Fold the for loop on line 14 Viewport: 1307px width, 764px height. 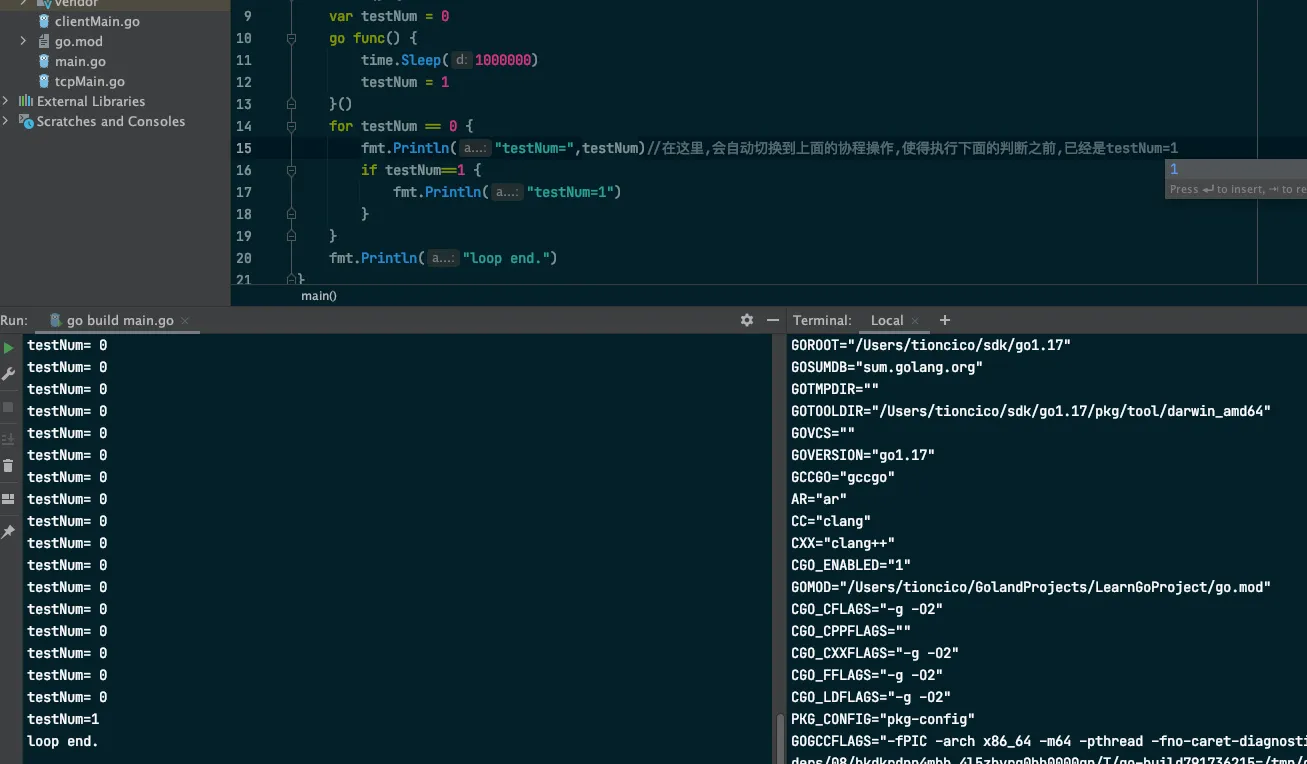(291, 126)
